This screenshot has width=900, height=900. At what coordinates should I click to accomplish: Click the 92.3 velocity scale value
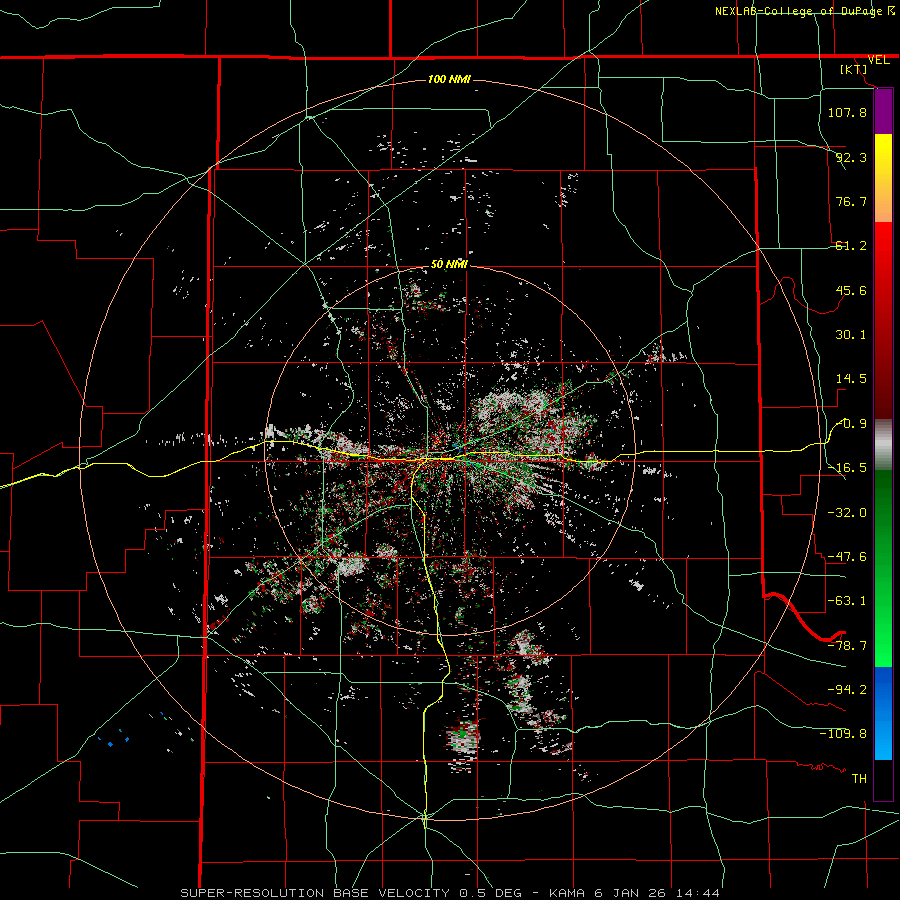(x=851, y=157)
